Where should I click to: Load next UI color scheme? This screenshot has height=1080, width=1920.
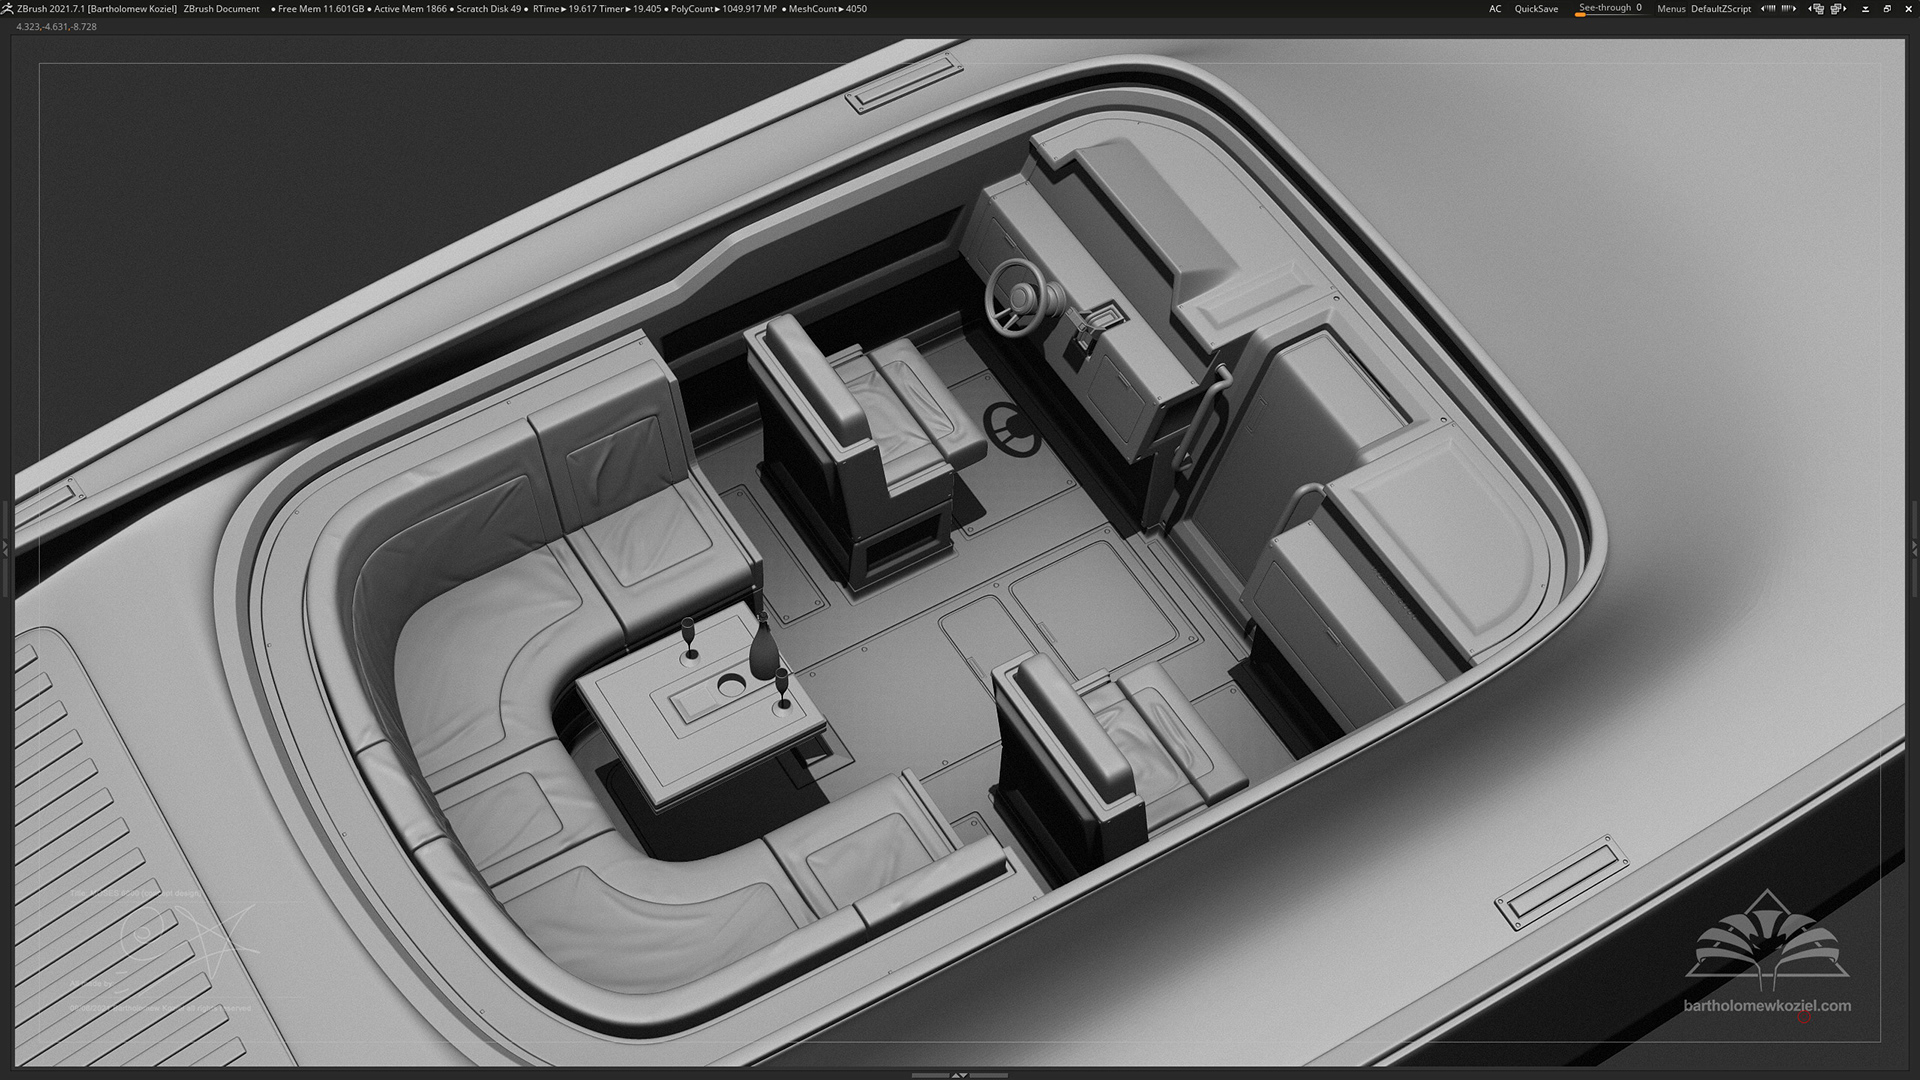(x=1789, y=9)
